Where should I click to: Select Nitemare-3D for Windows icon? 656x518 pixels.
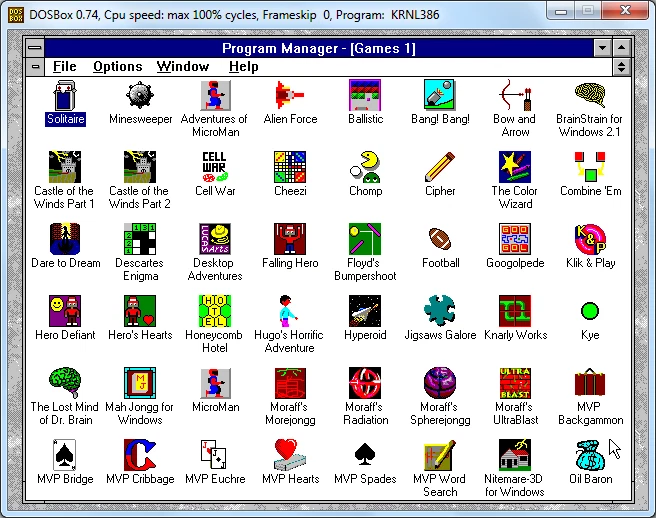tap(515, 455)
